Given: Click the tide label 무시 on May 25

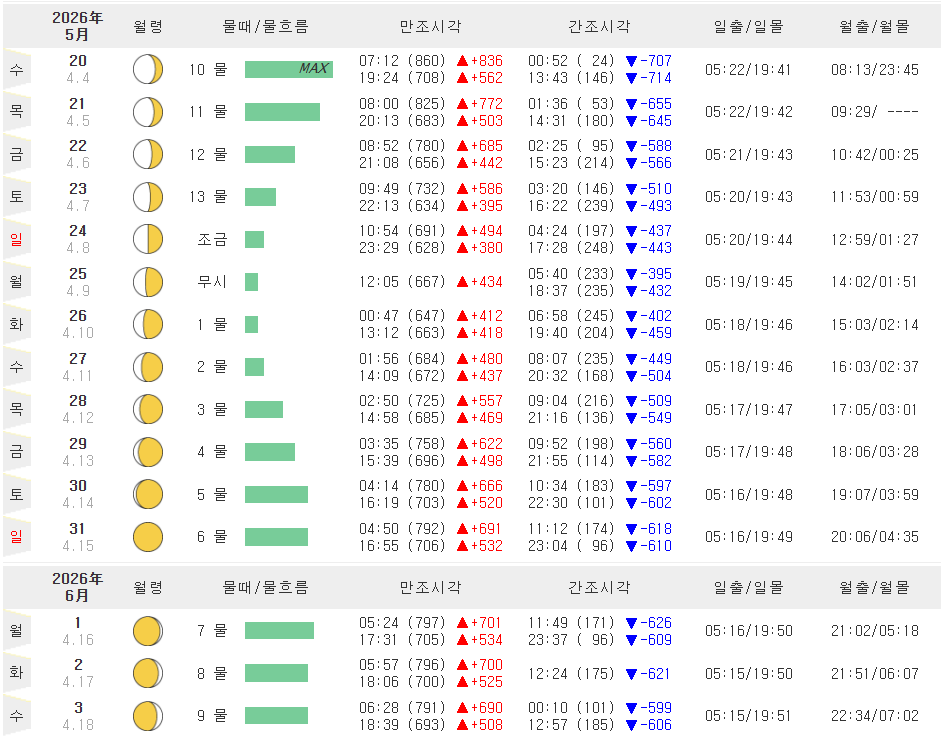Looking at the screenshot, I should (212, 282).
